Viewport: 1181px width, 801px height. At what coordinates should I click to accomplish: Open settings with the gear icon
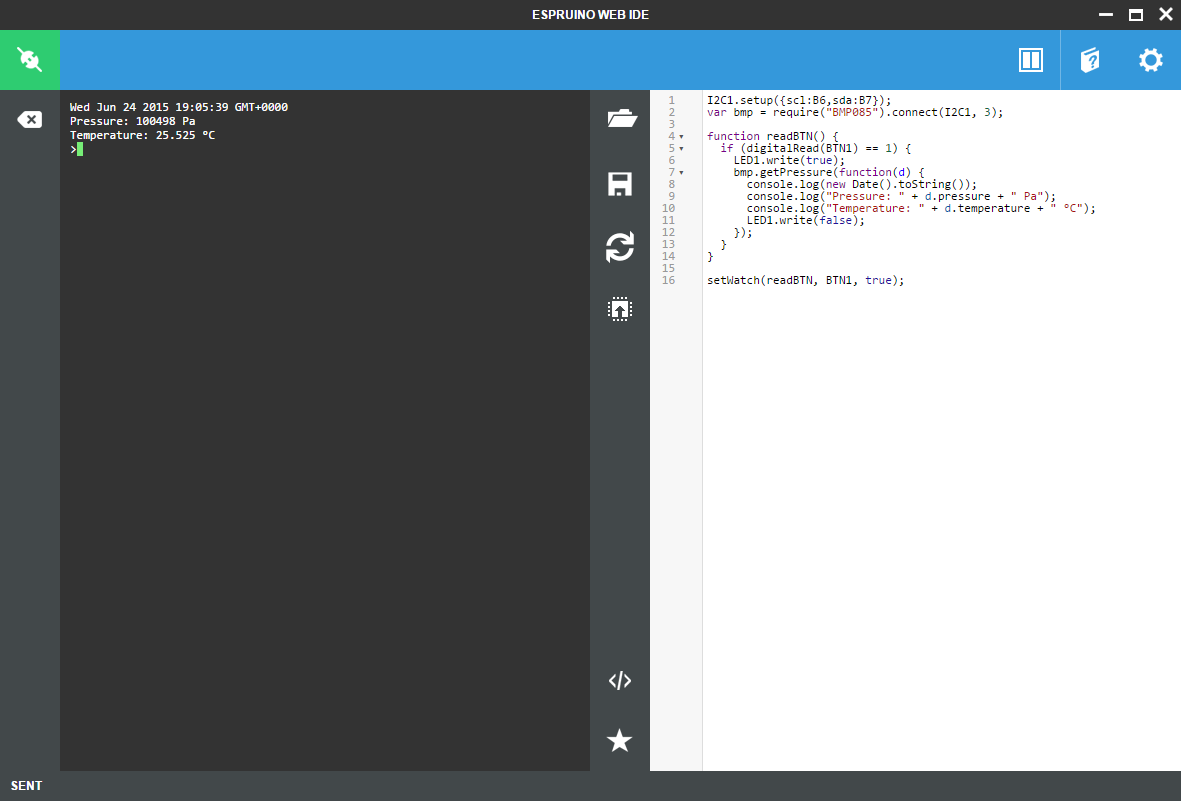click(x=1151, y=60)
